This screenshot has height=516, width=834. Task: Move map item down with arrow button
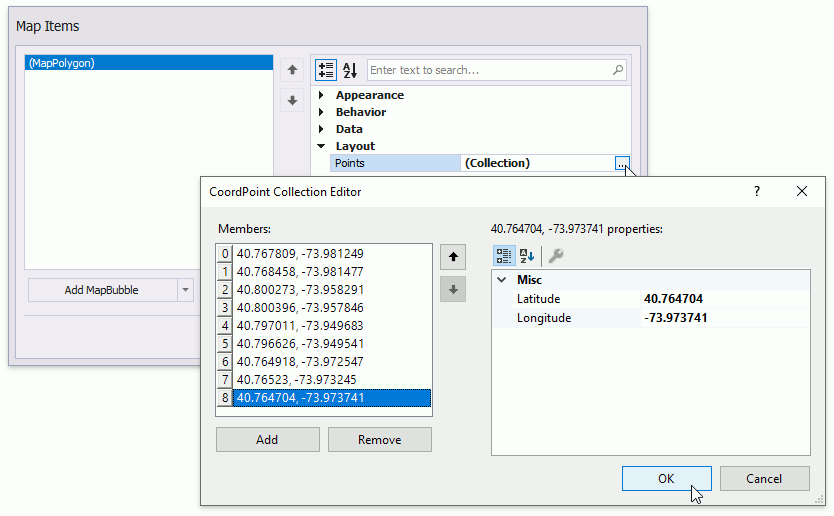pyautogui.click(x=292, y=100)
